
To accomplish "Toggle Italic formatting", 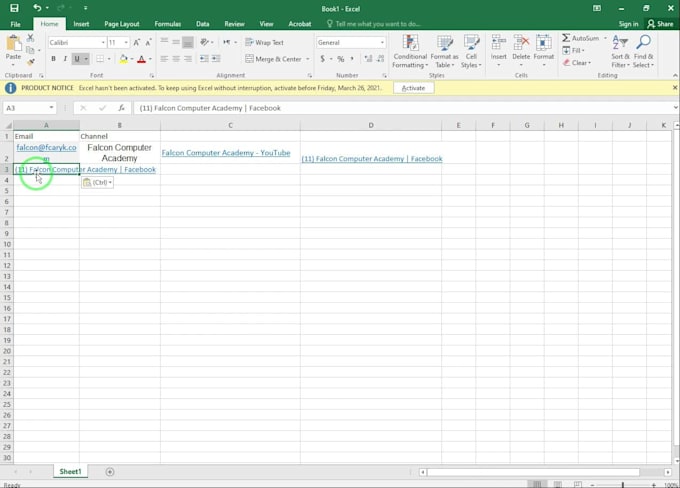I will [x=65, y=59].
